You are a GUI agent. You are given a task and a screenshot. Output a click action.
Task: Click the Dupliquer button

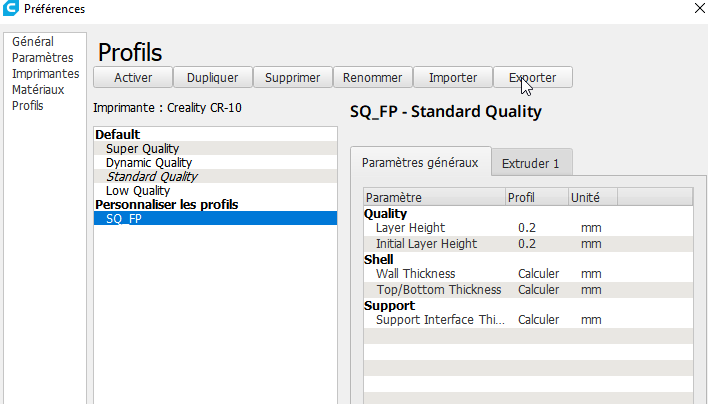pos(212,77)
